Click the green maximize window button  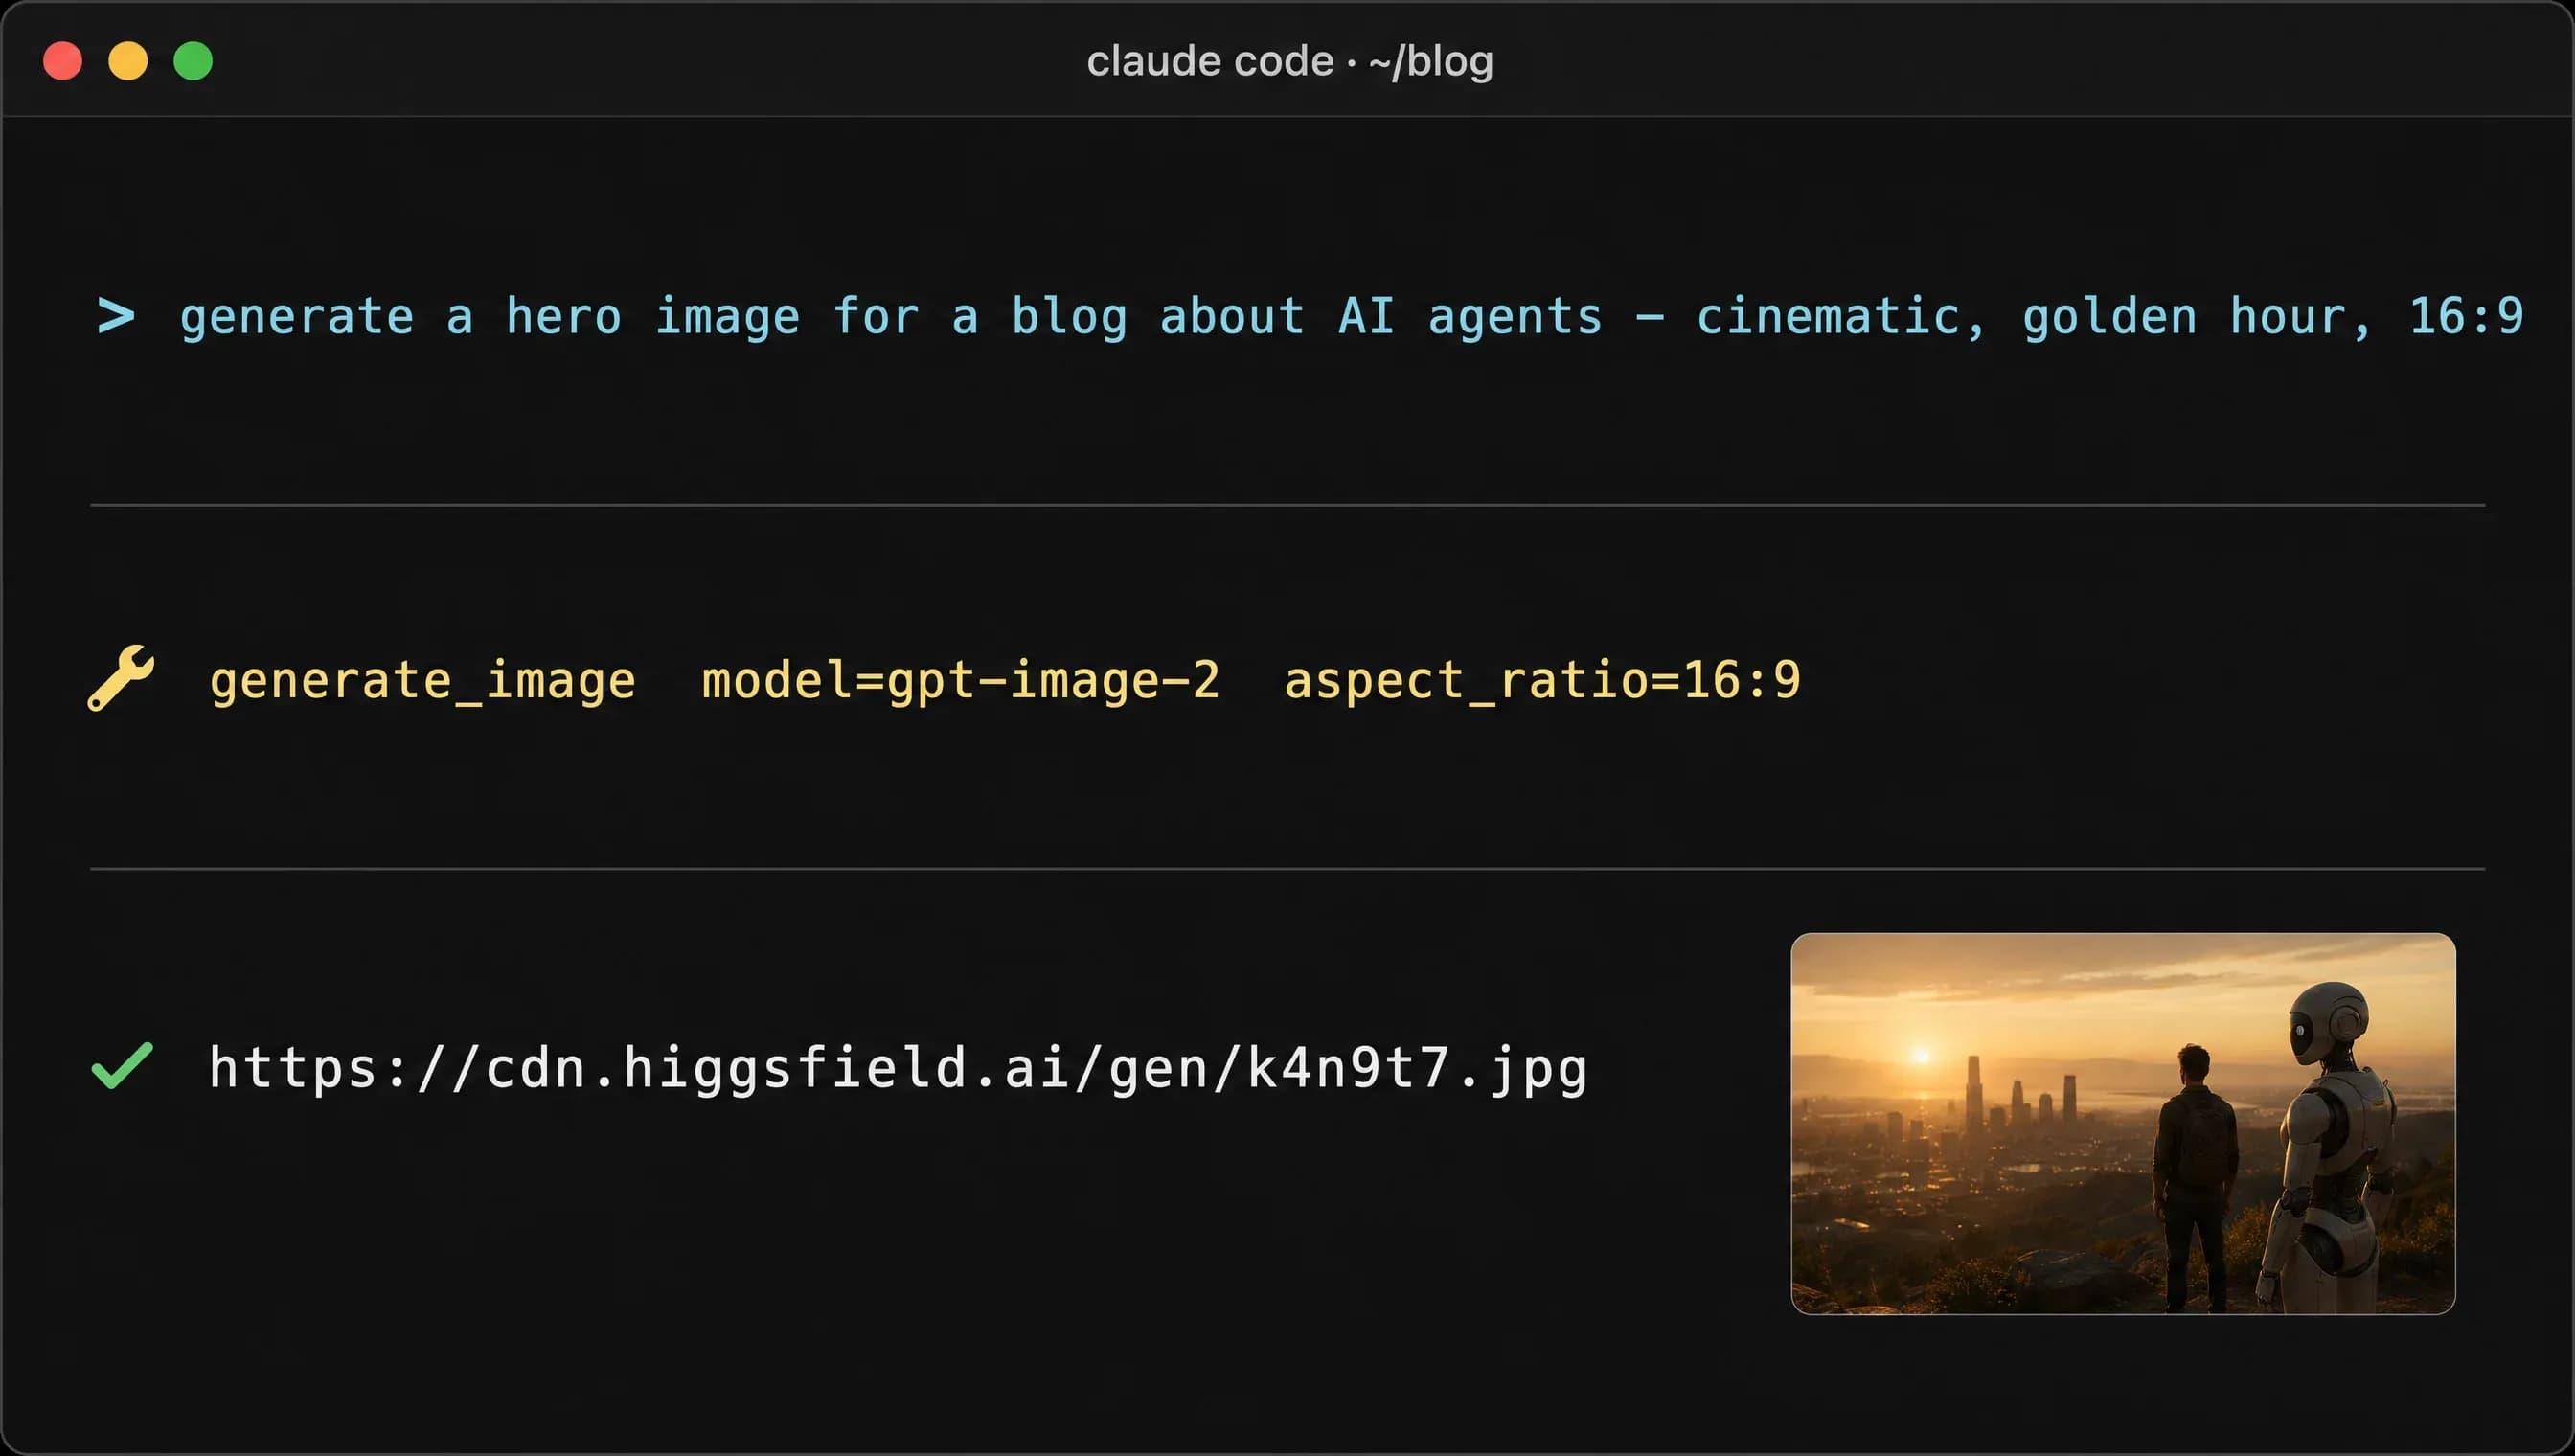click(x=193, y=61)
